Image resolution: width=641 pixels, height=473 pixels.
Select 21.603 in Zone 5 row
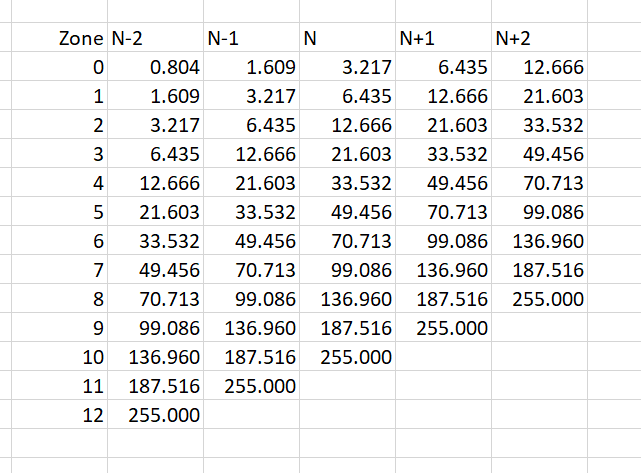pyautogui.click(x=156, y=211)
